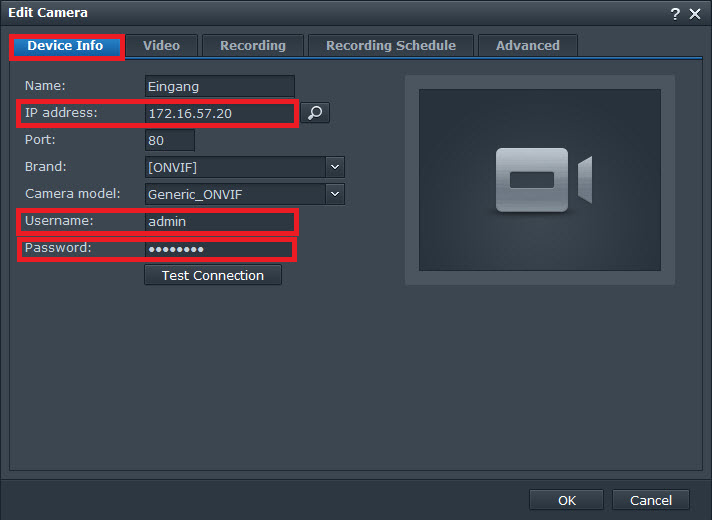Select the Username field with admin
The image size is (712, 520).
click(220, 222)
